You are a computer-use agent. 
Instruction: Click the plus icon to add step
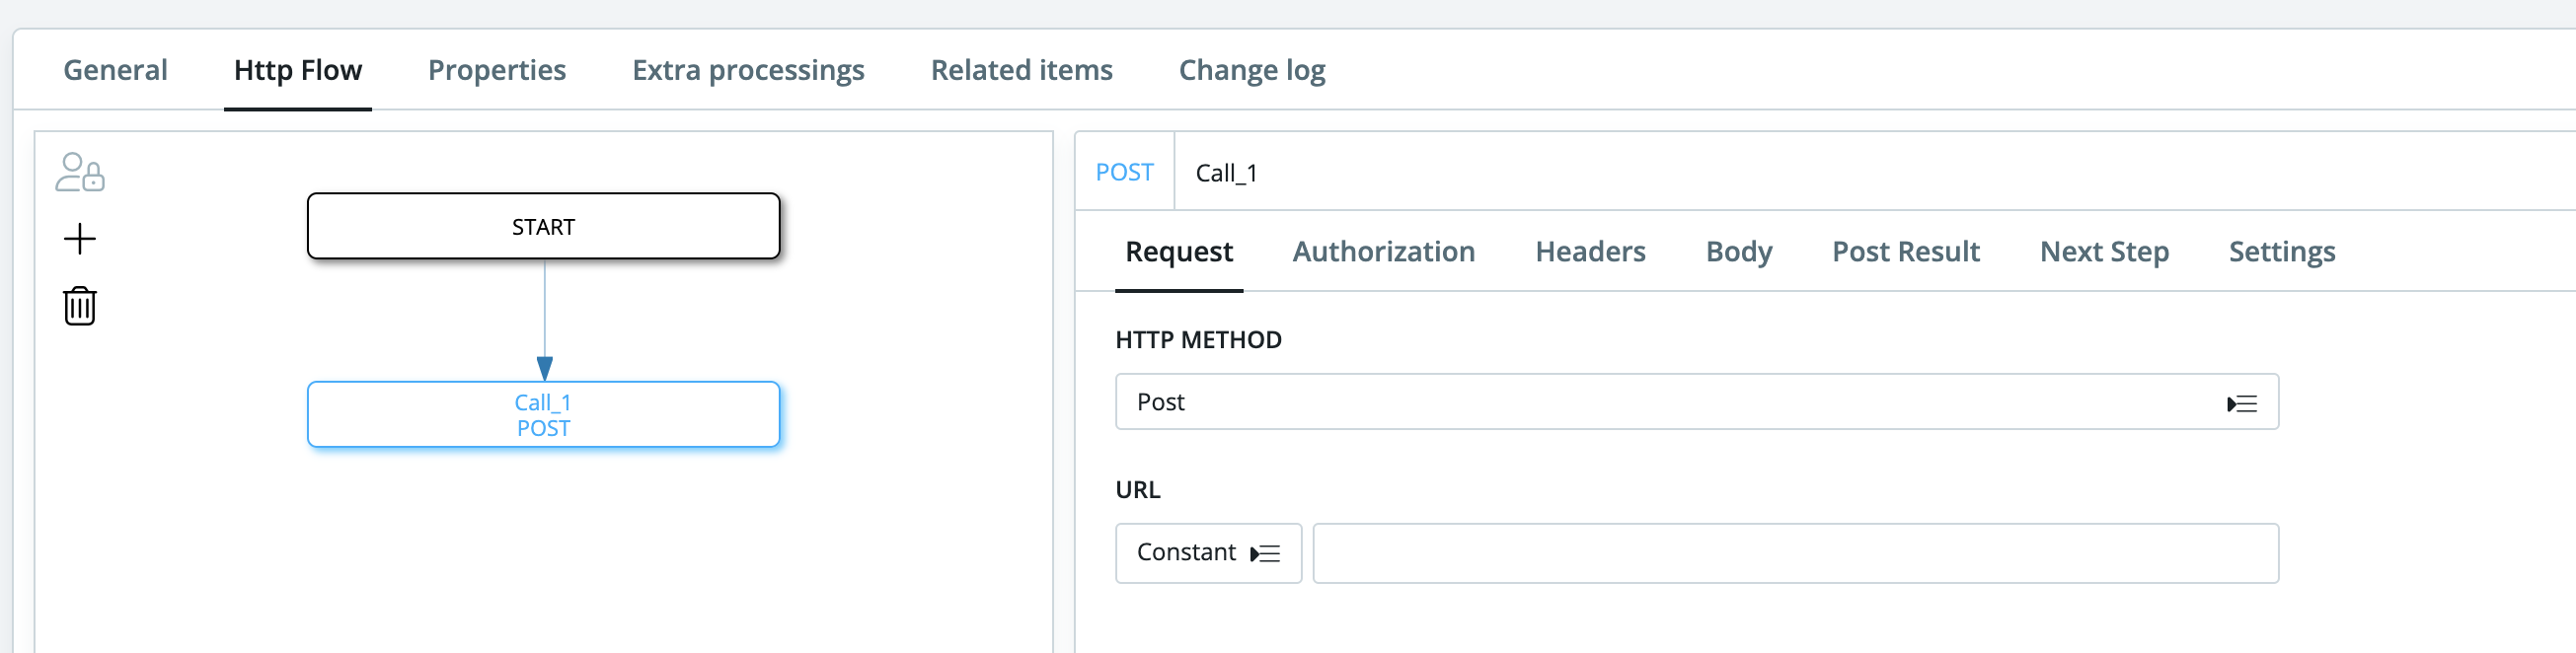[x=80, y=239]
